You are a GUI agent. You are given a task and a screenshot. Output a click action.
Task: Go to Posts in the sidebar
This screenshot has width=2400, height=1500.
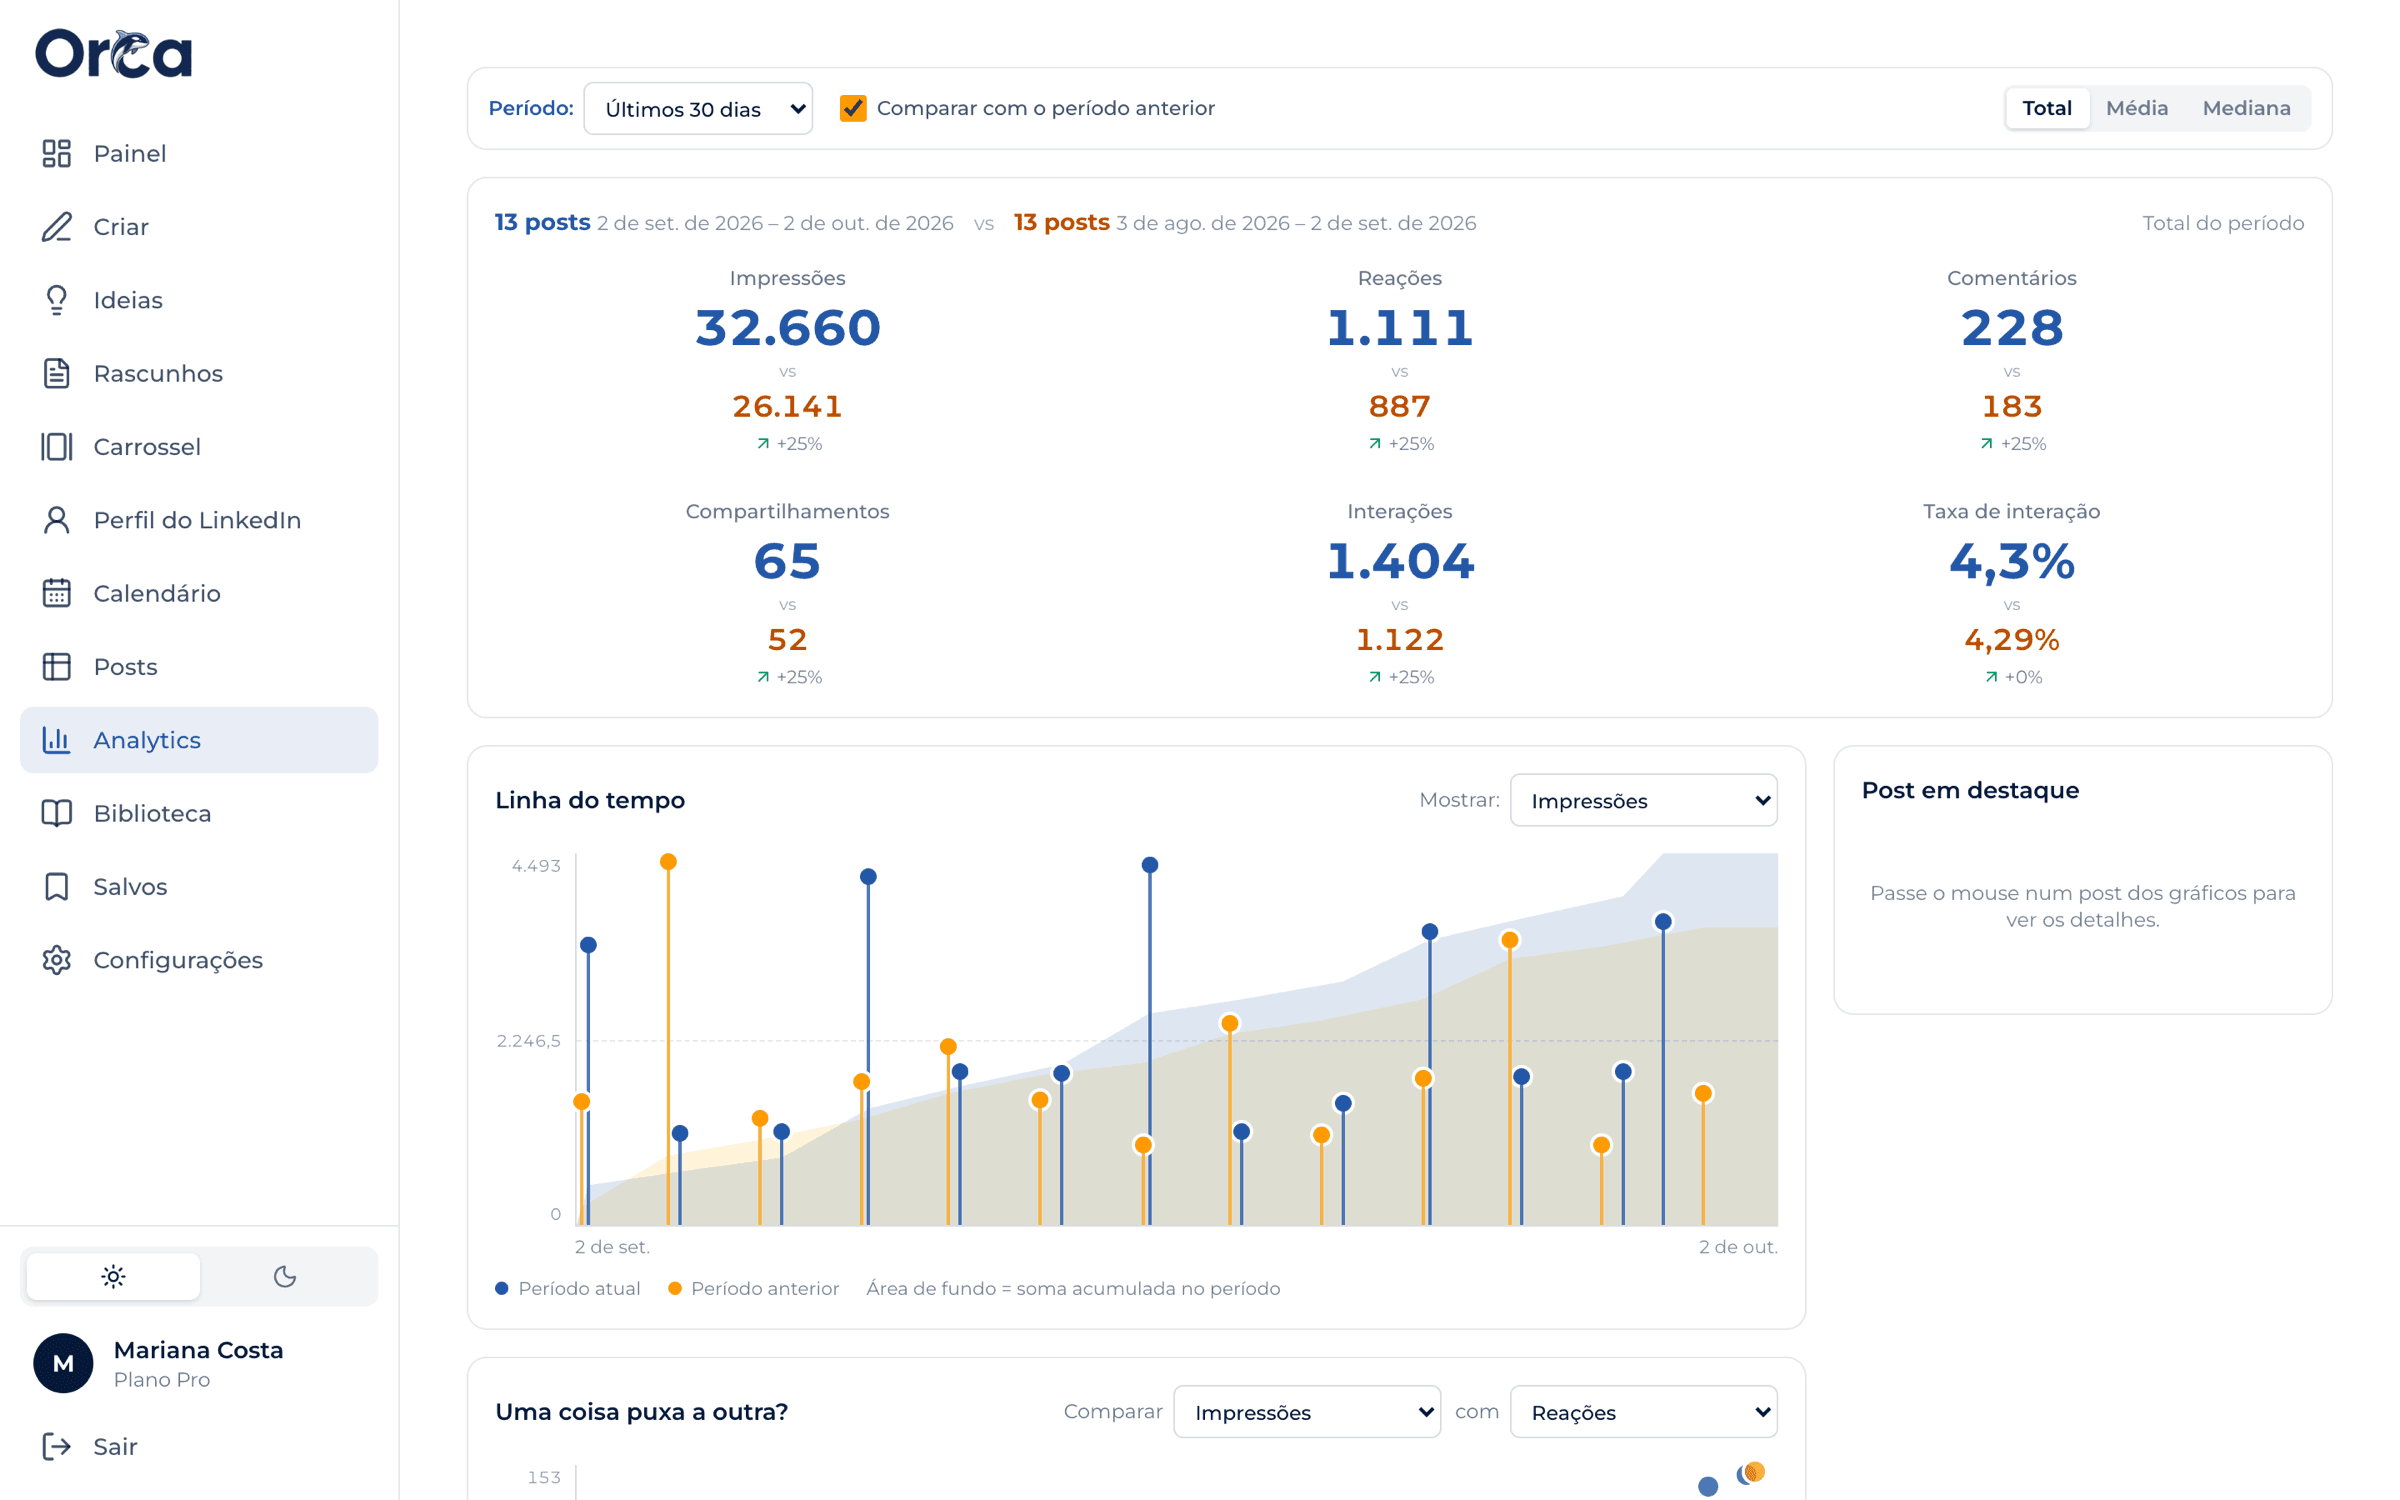[199, 667]
